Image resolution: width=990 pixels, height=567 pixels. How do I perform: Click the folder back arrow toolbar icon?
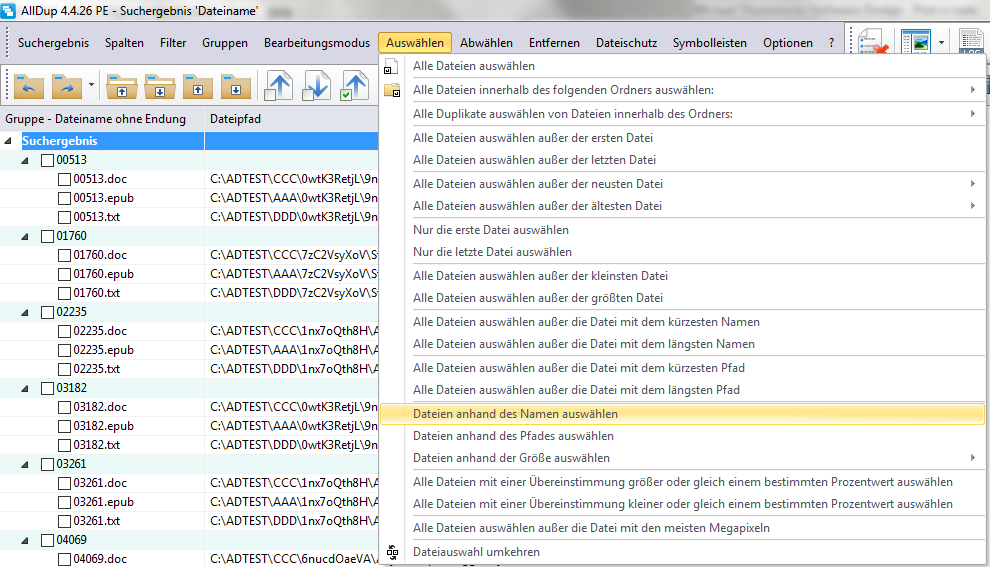pos(28,85)
